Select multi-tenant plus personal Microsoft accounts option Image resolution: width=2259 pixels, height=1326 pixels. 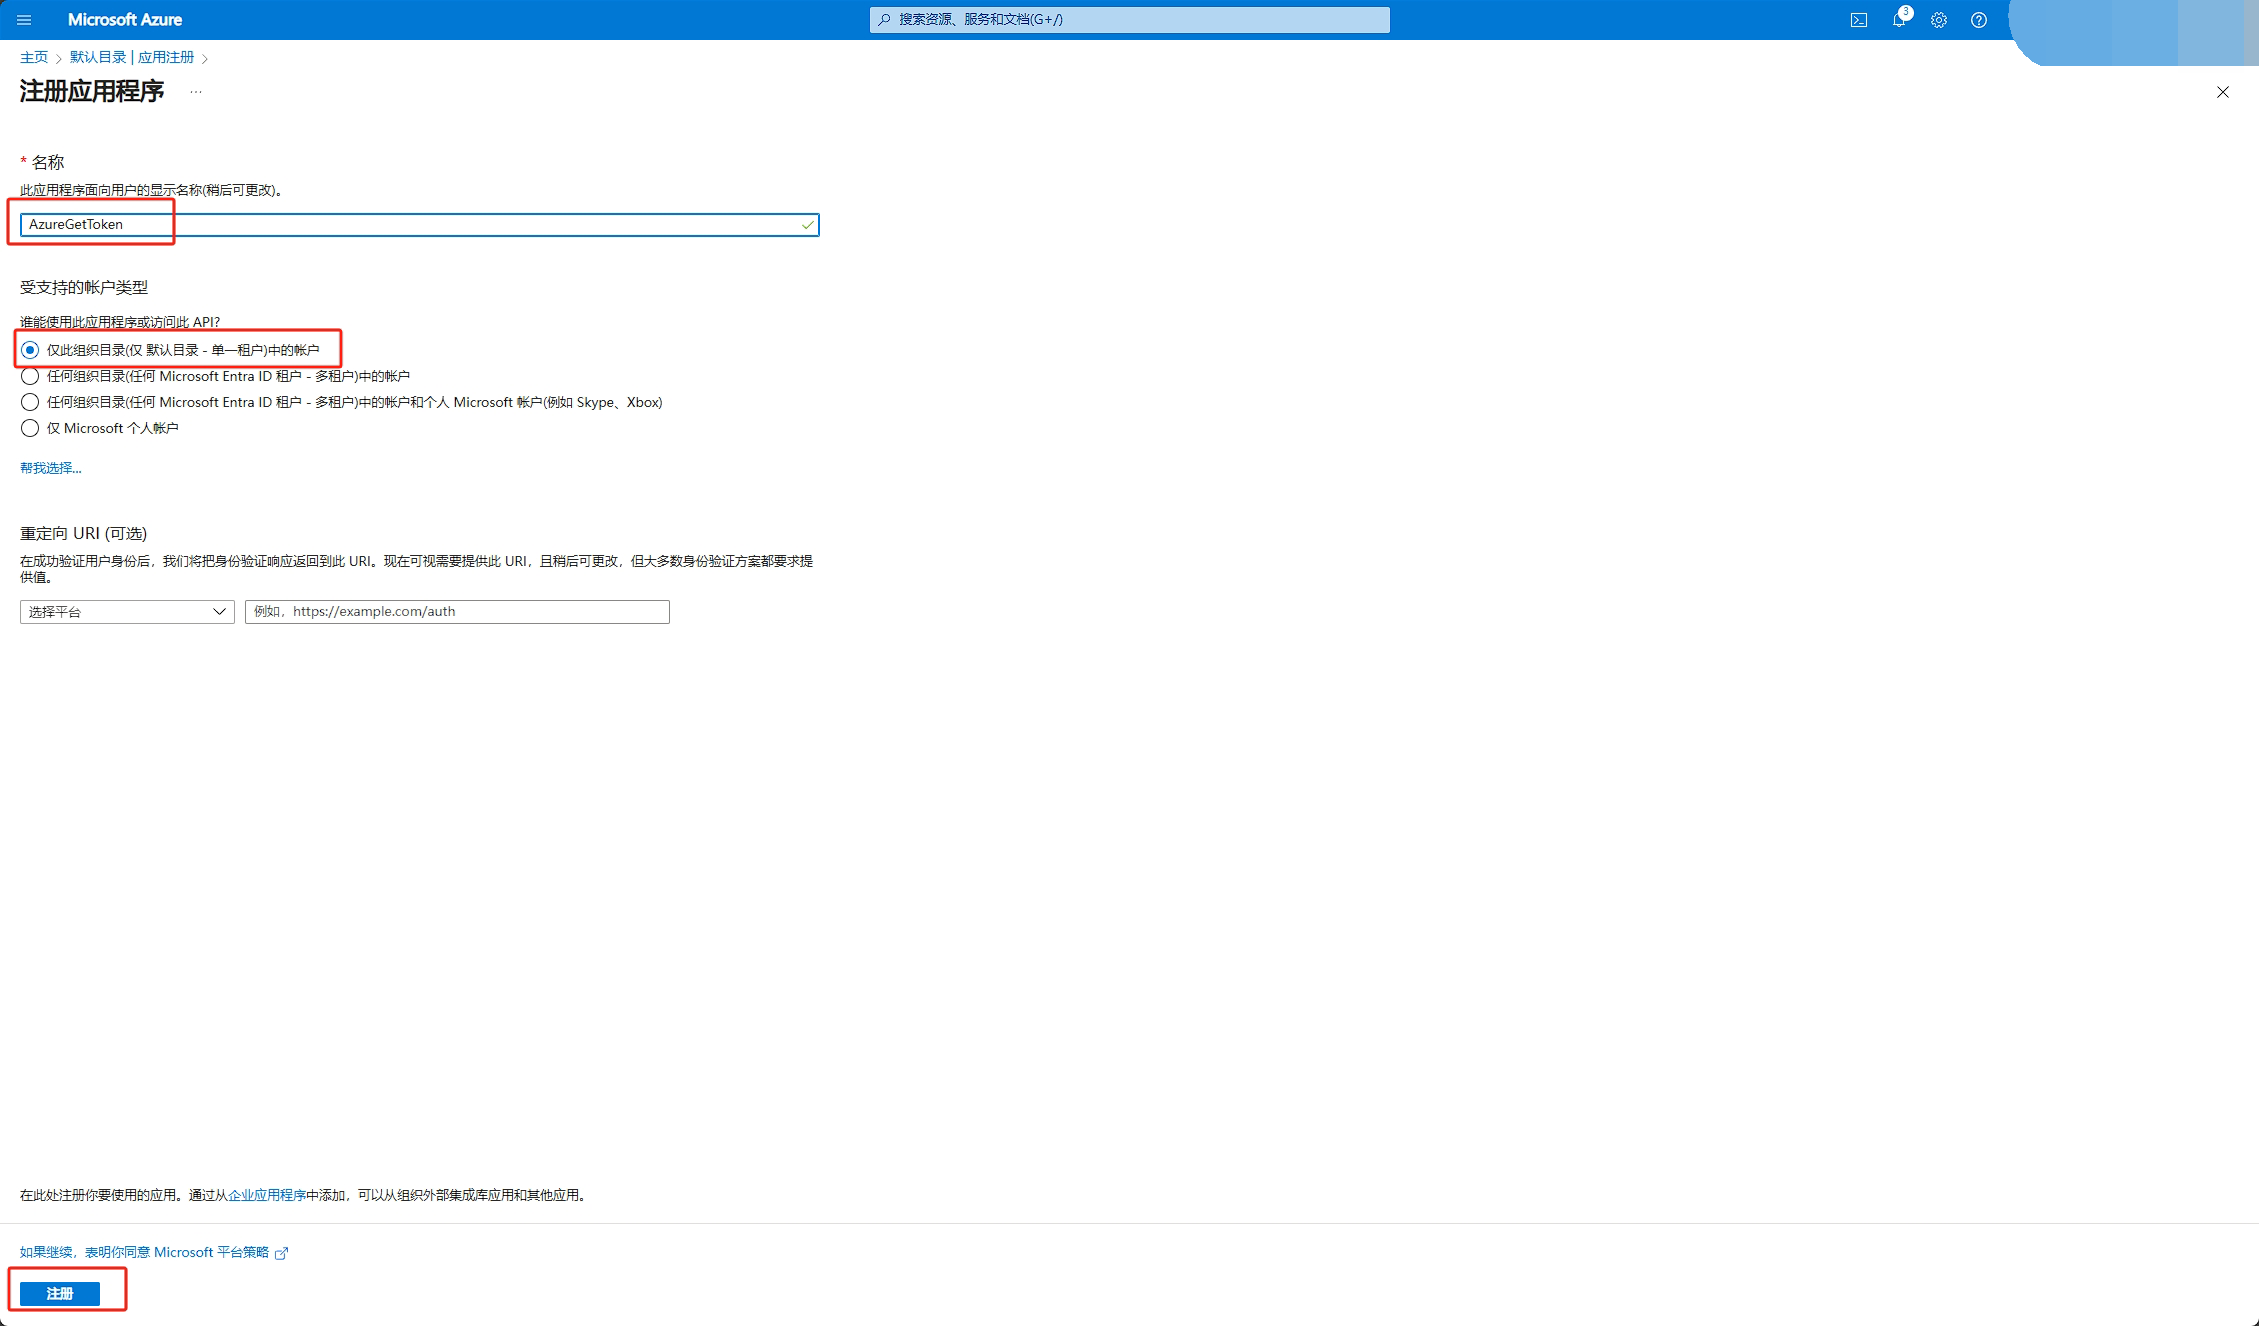tap(30, 402)
